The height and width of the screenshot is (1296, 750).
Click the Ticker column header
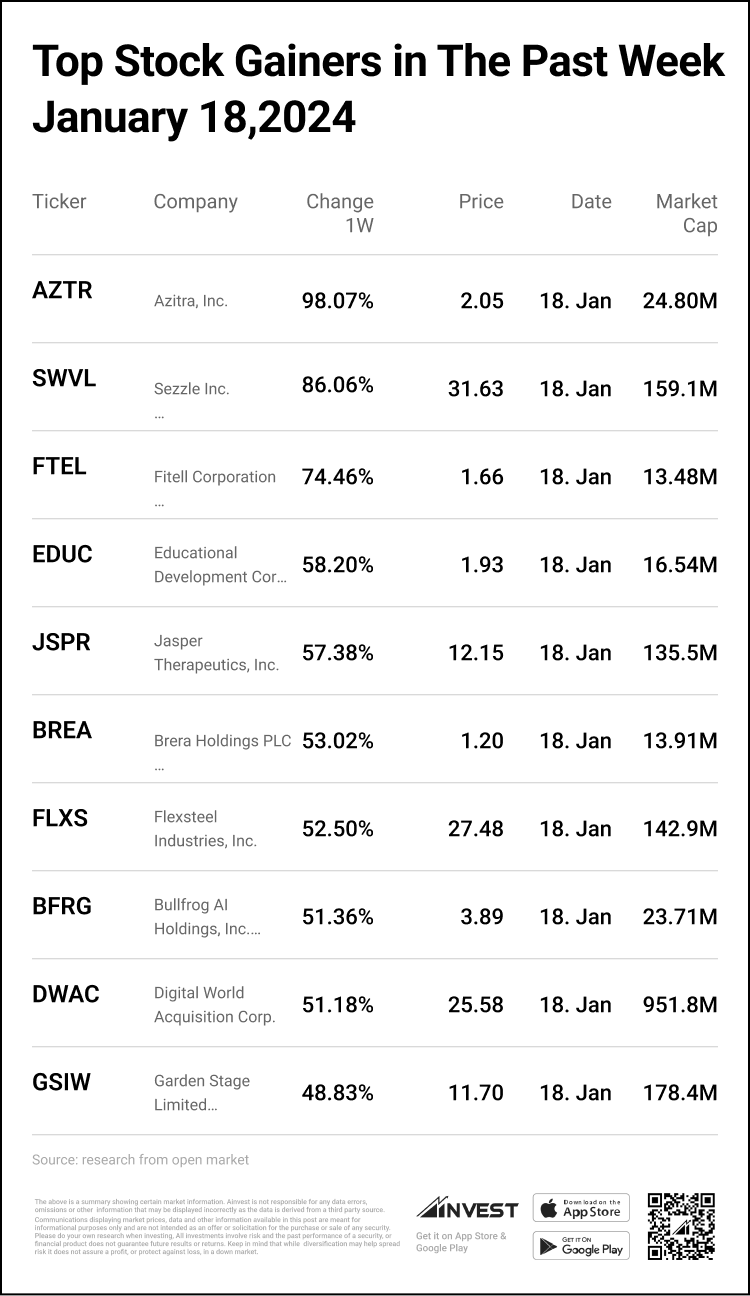tap(60, 201)
